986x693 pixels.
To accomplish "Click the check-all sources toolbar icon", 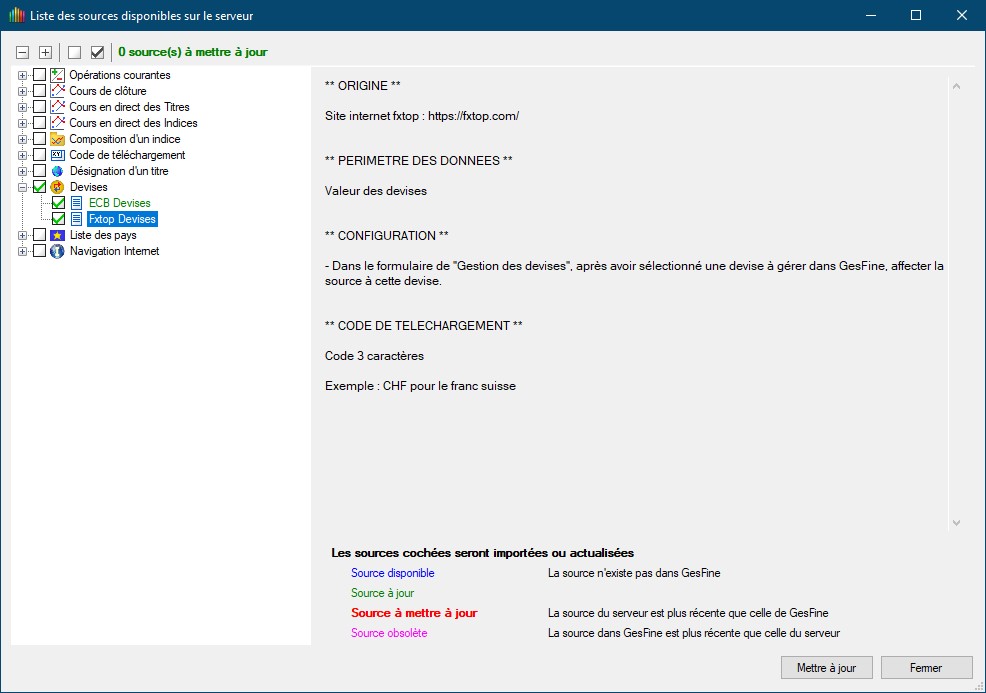I will tap(97, 52).
